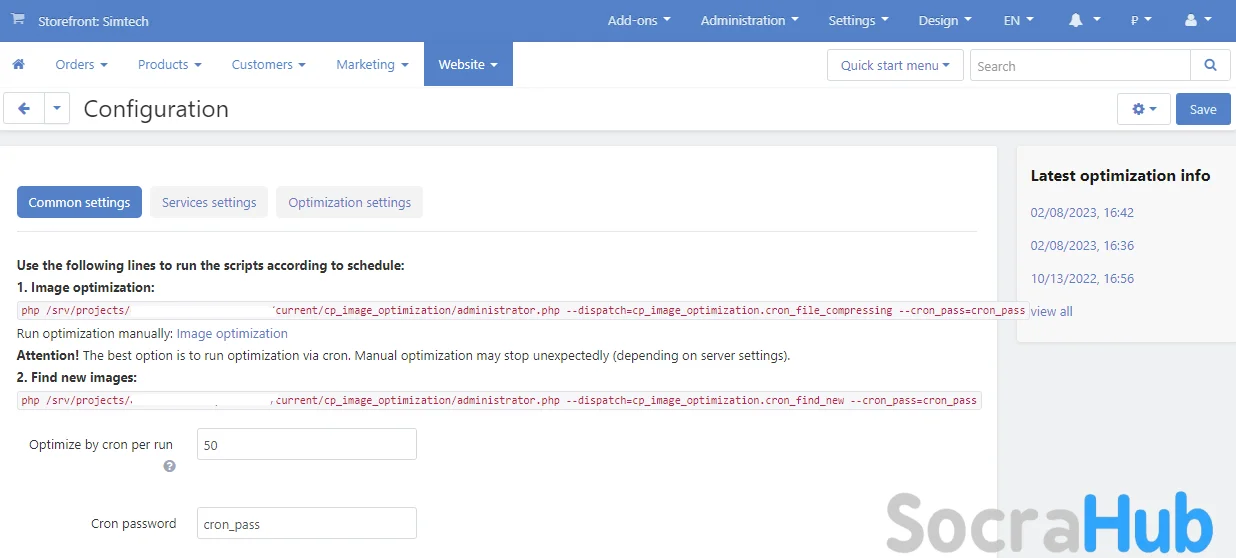Expand the Quick start menu
Image resolution: width=1236 pixels, height=558 pixels.
894,66
